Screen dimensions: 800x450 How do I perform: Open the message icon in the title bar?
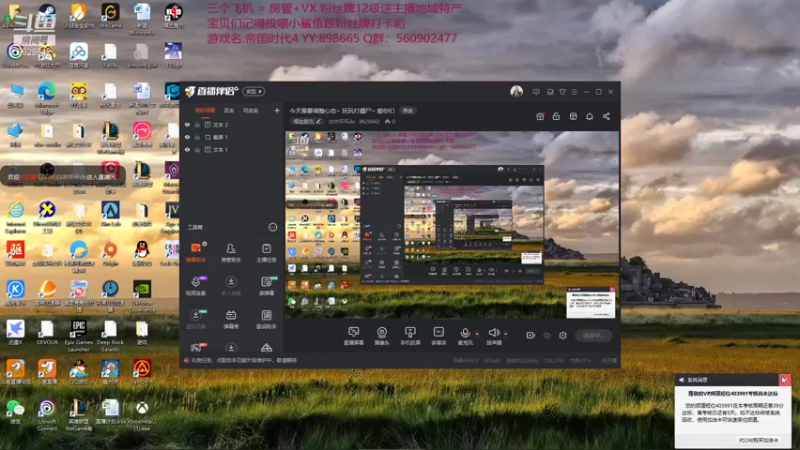point(536,92)
